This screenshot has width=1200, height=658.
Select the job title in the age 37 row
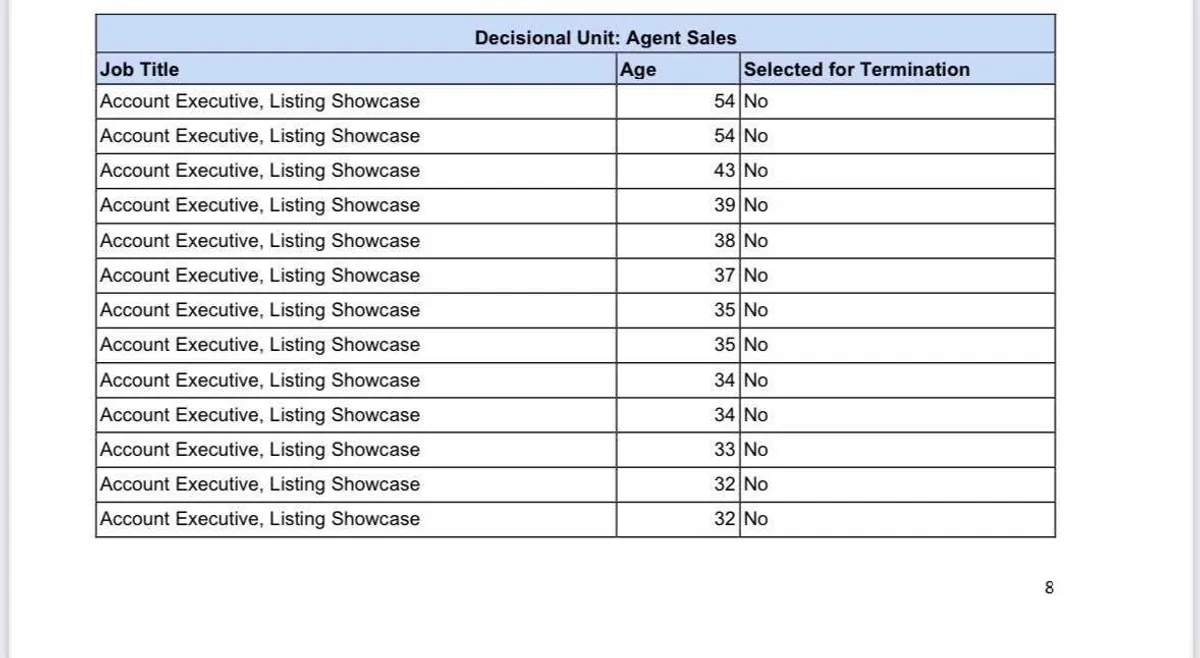coord(260,275)
